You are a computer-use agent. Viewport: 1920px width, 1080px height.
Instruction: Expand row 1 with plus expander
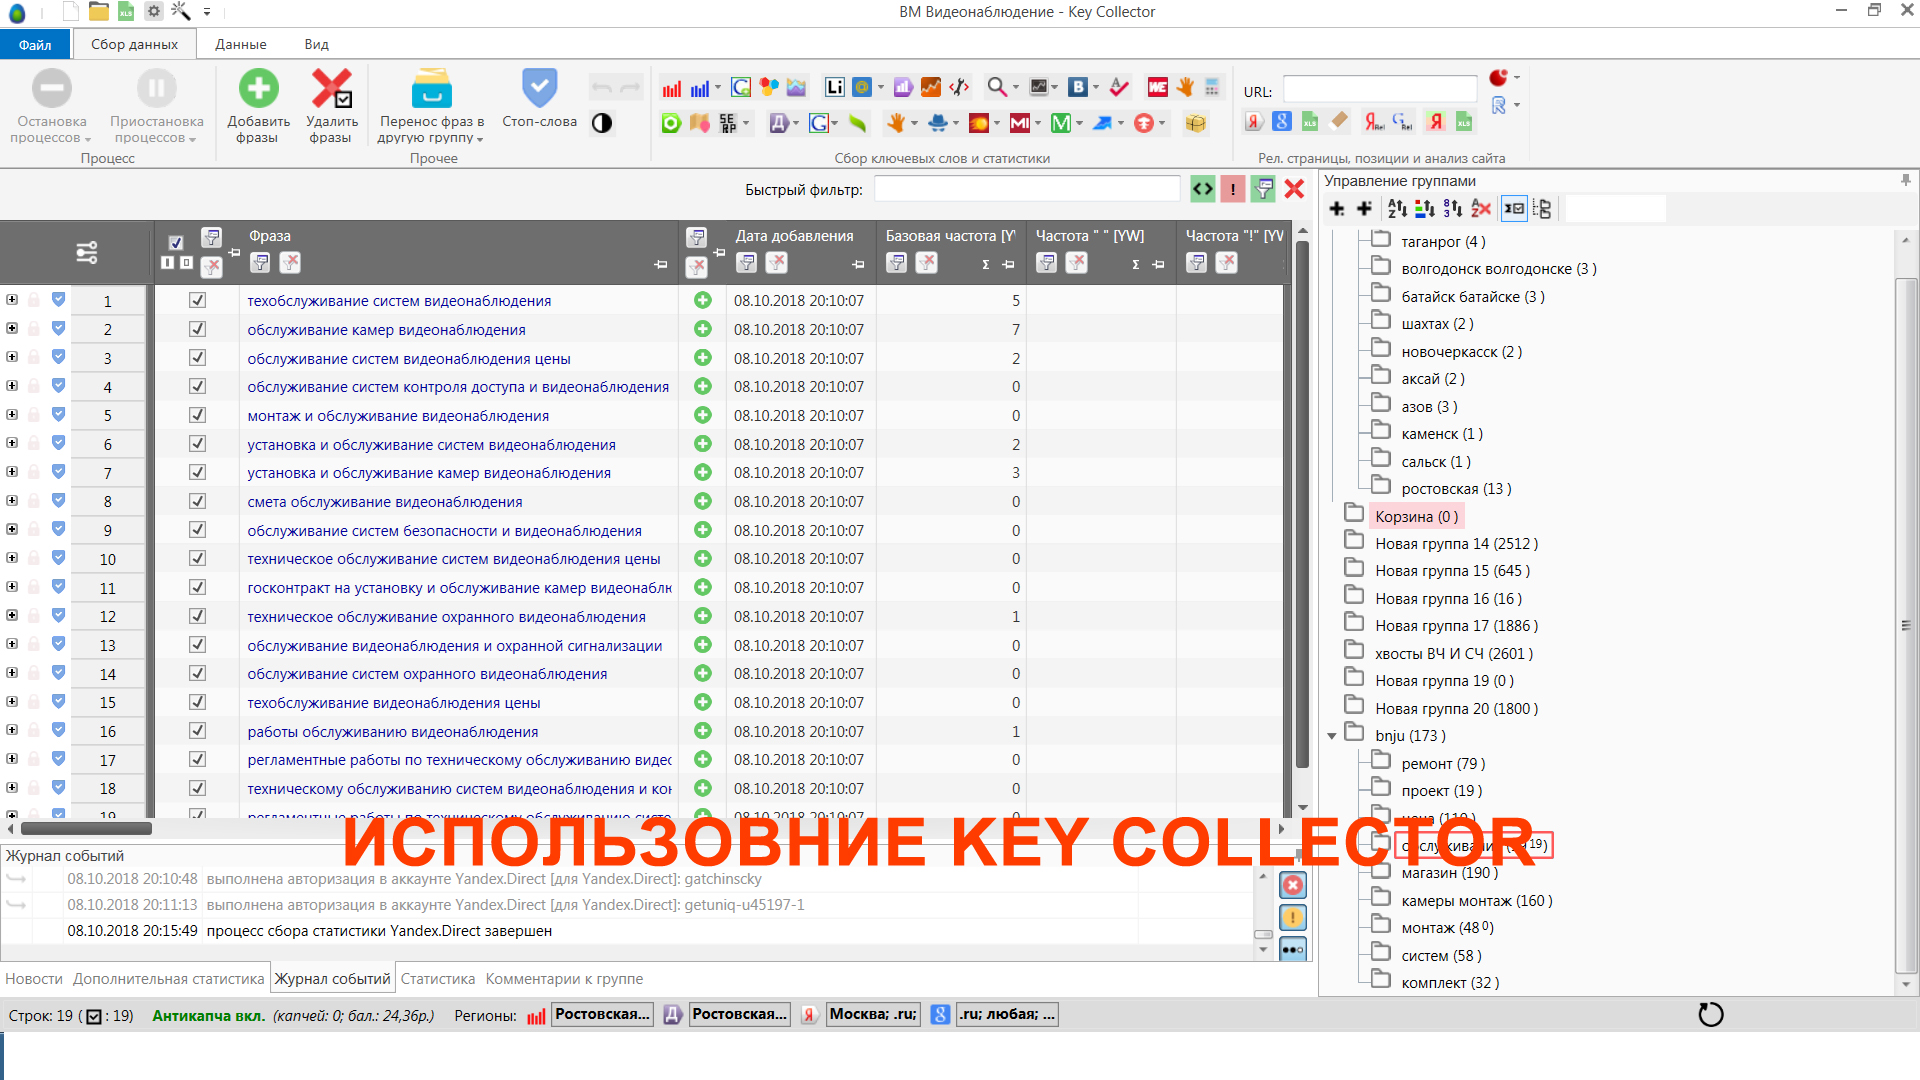pos(12,299)
